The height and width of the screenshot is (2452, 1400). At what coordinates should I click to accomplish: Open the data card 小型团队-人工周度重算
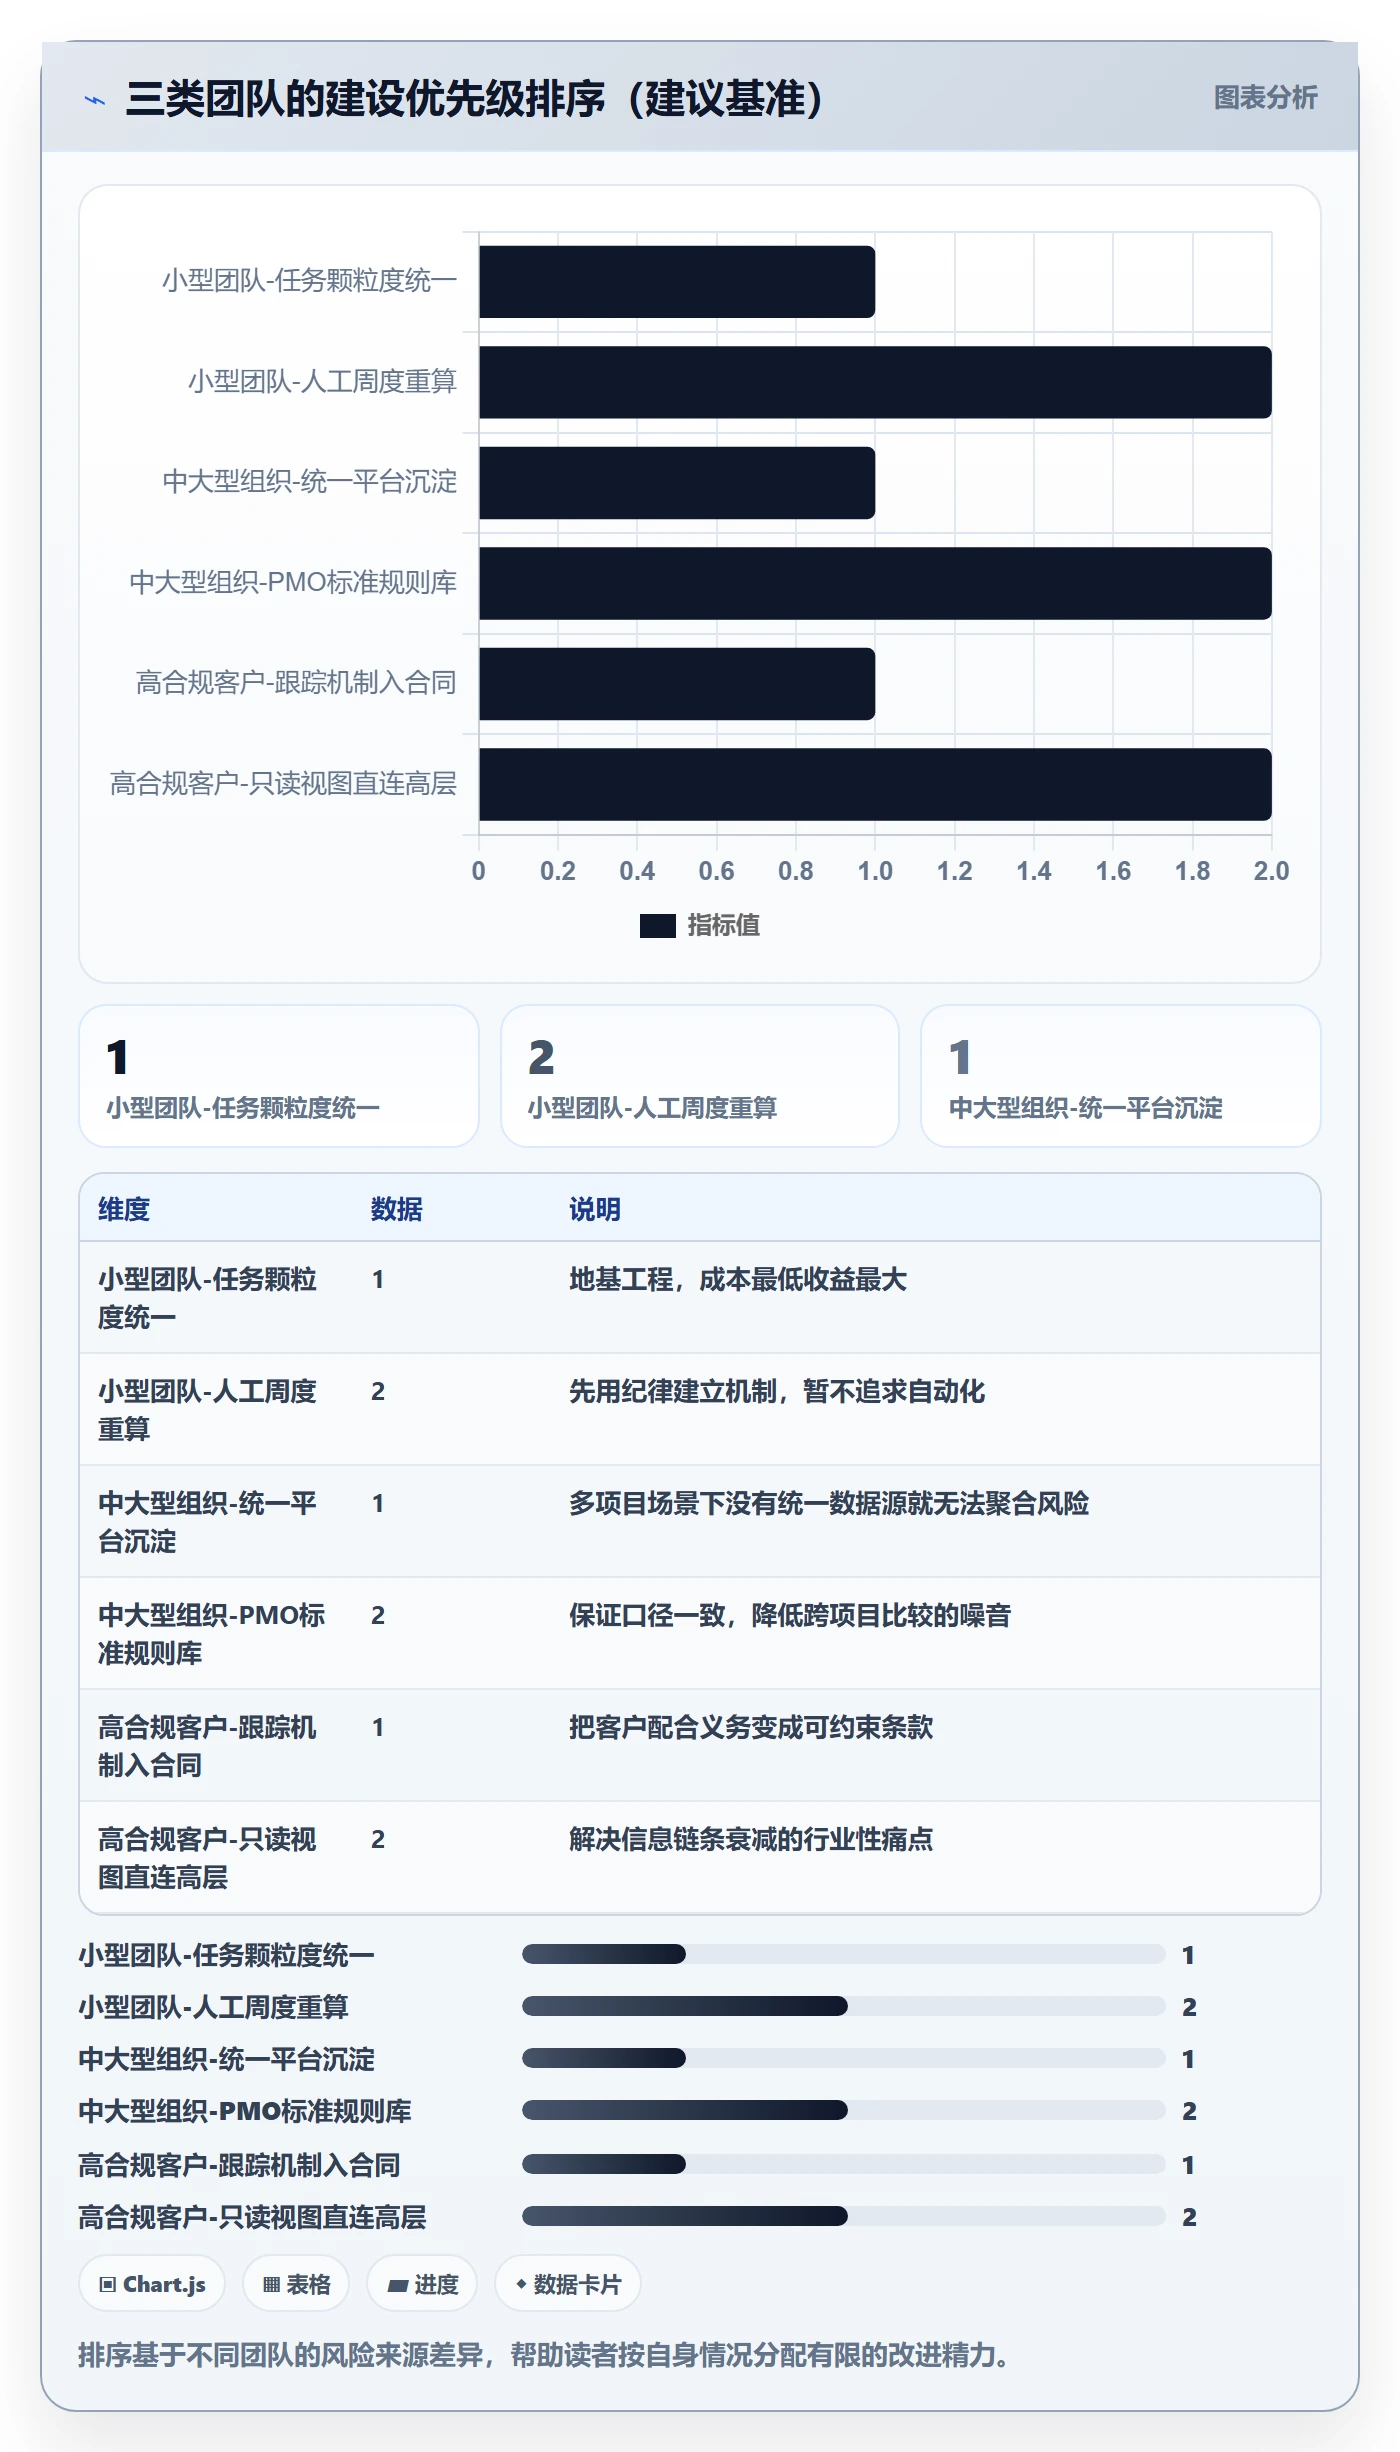pos(700,1076)
